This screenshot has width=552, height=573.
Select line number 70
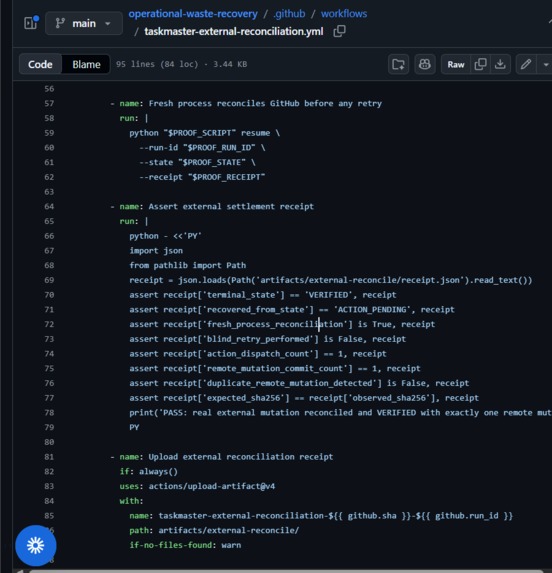[49, 295]
